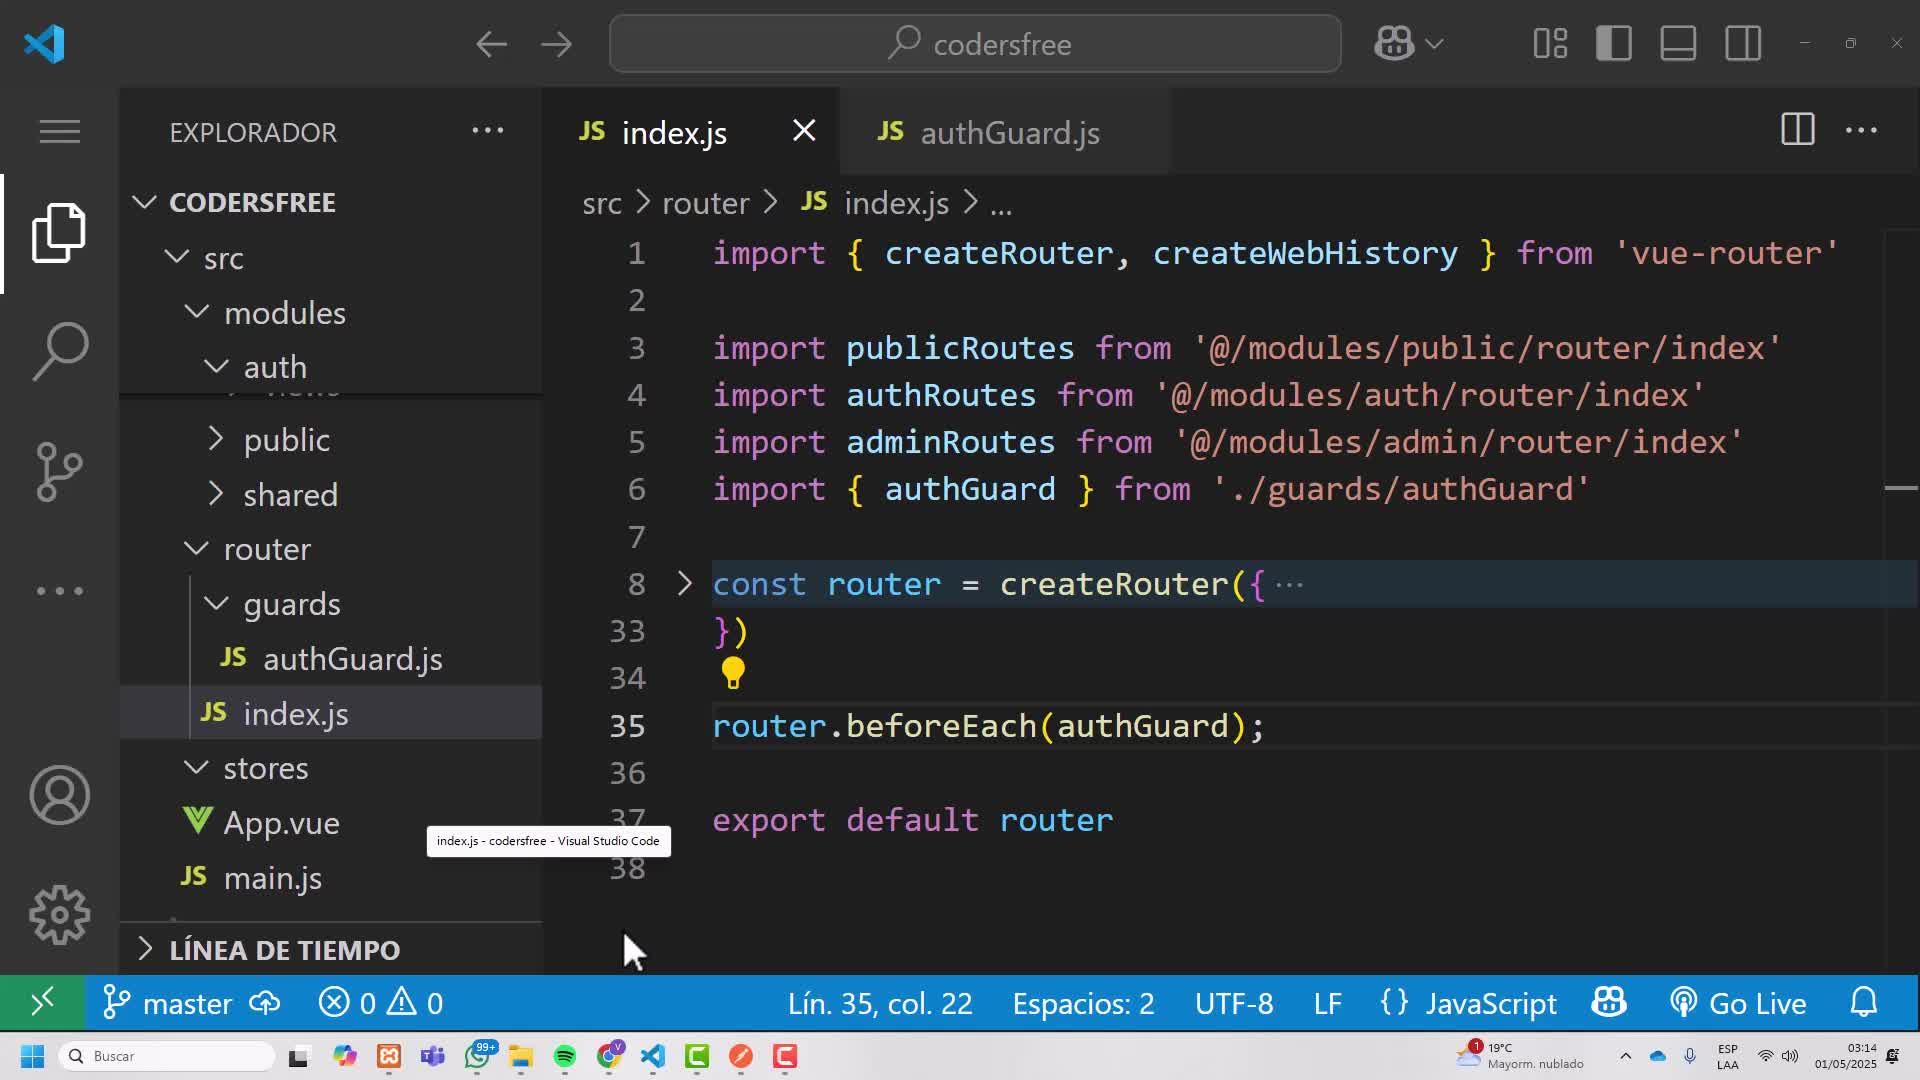Open the Customize Layout icon

click(x=1550, y=44)
